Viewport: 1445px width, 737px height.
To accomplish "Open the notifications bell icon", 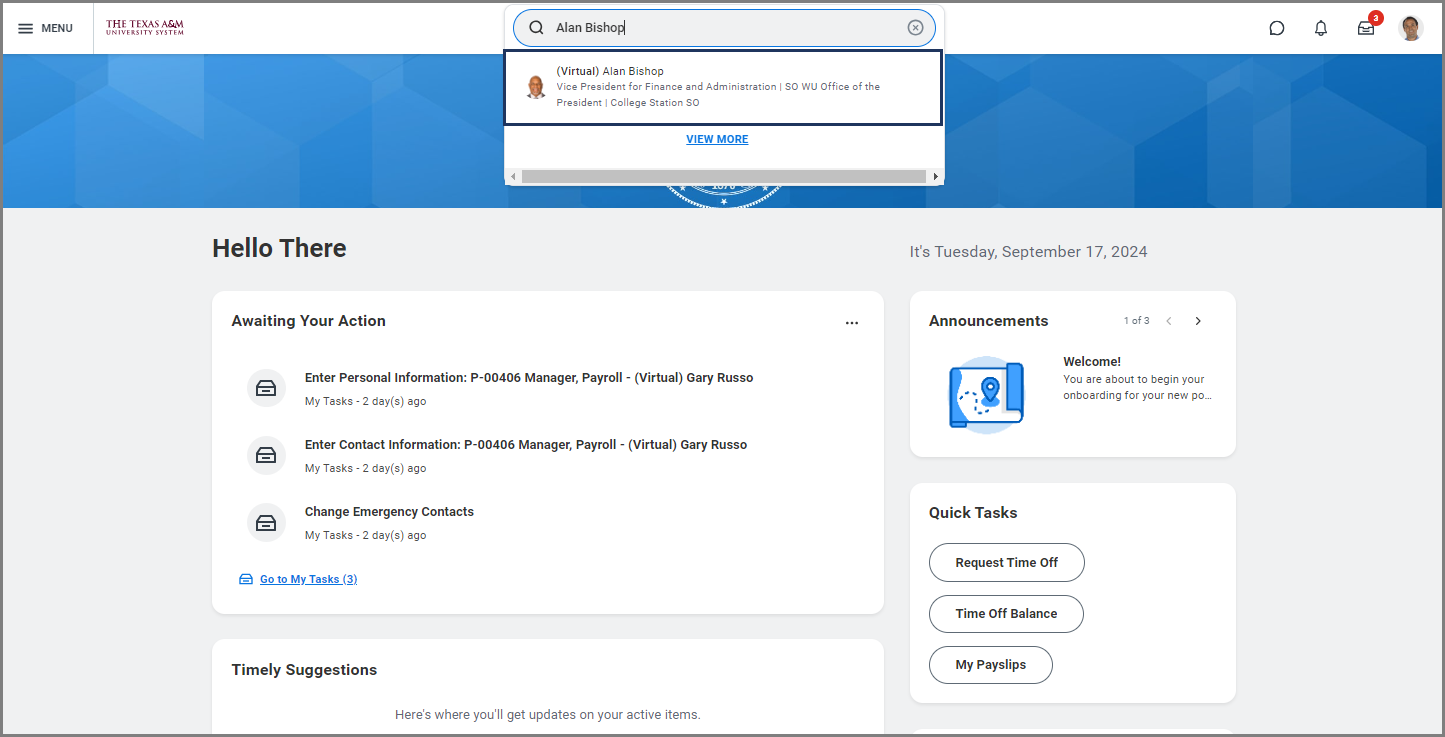I will click(x=1321, y=28).
